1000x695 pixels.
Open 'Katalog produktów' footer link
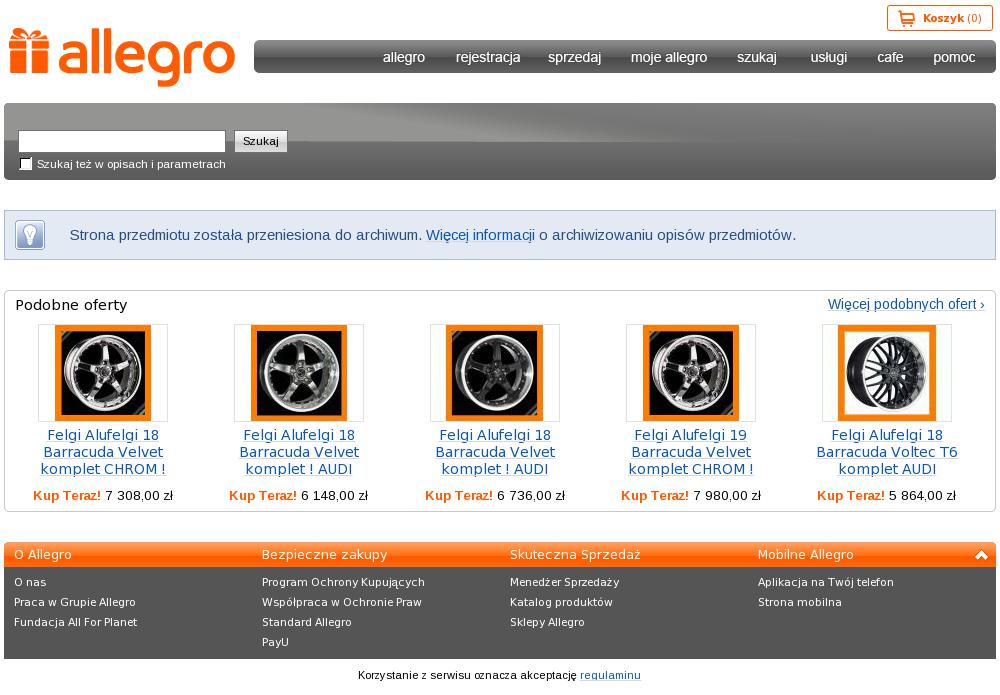tap(561, 603)
